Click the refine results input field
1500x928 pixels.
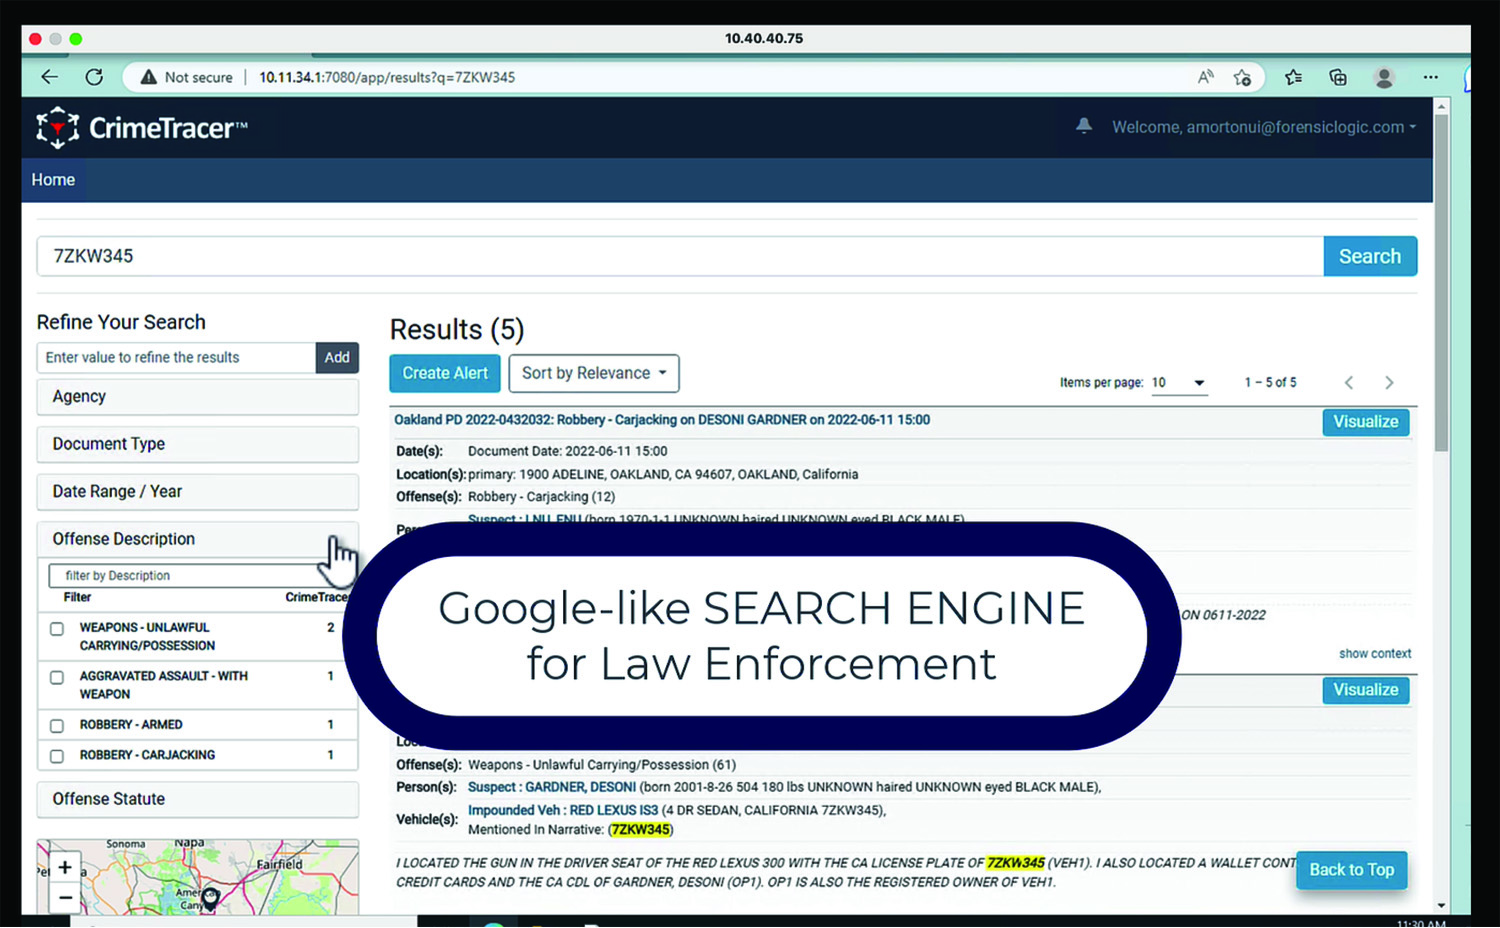(176, 358)
